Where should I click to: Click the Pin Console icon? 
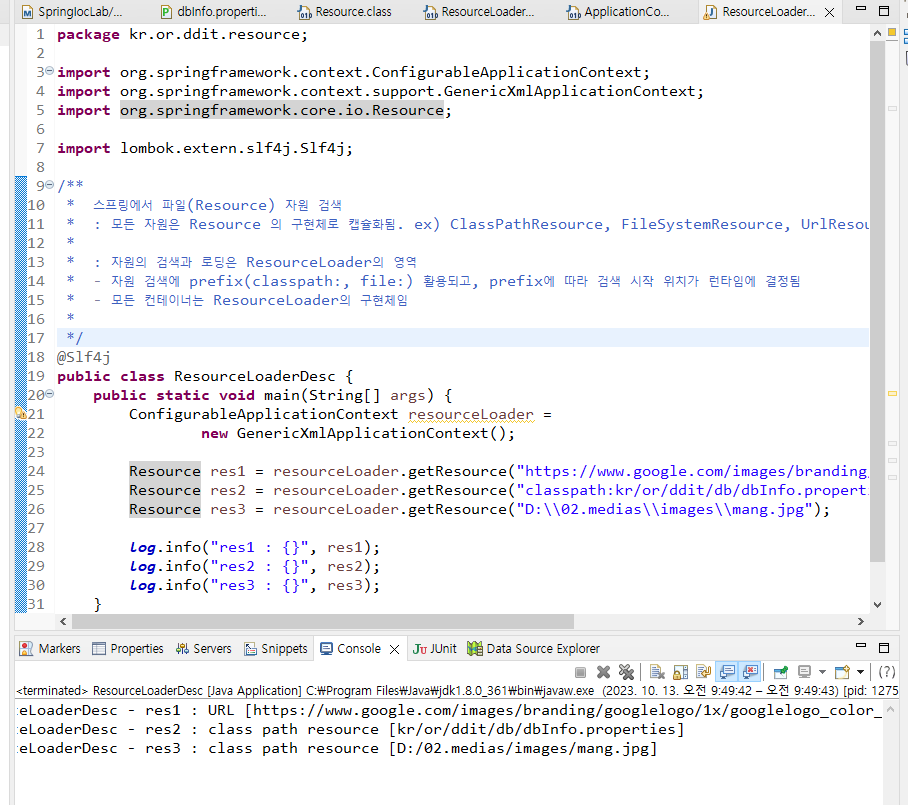[x=781, y=672]
